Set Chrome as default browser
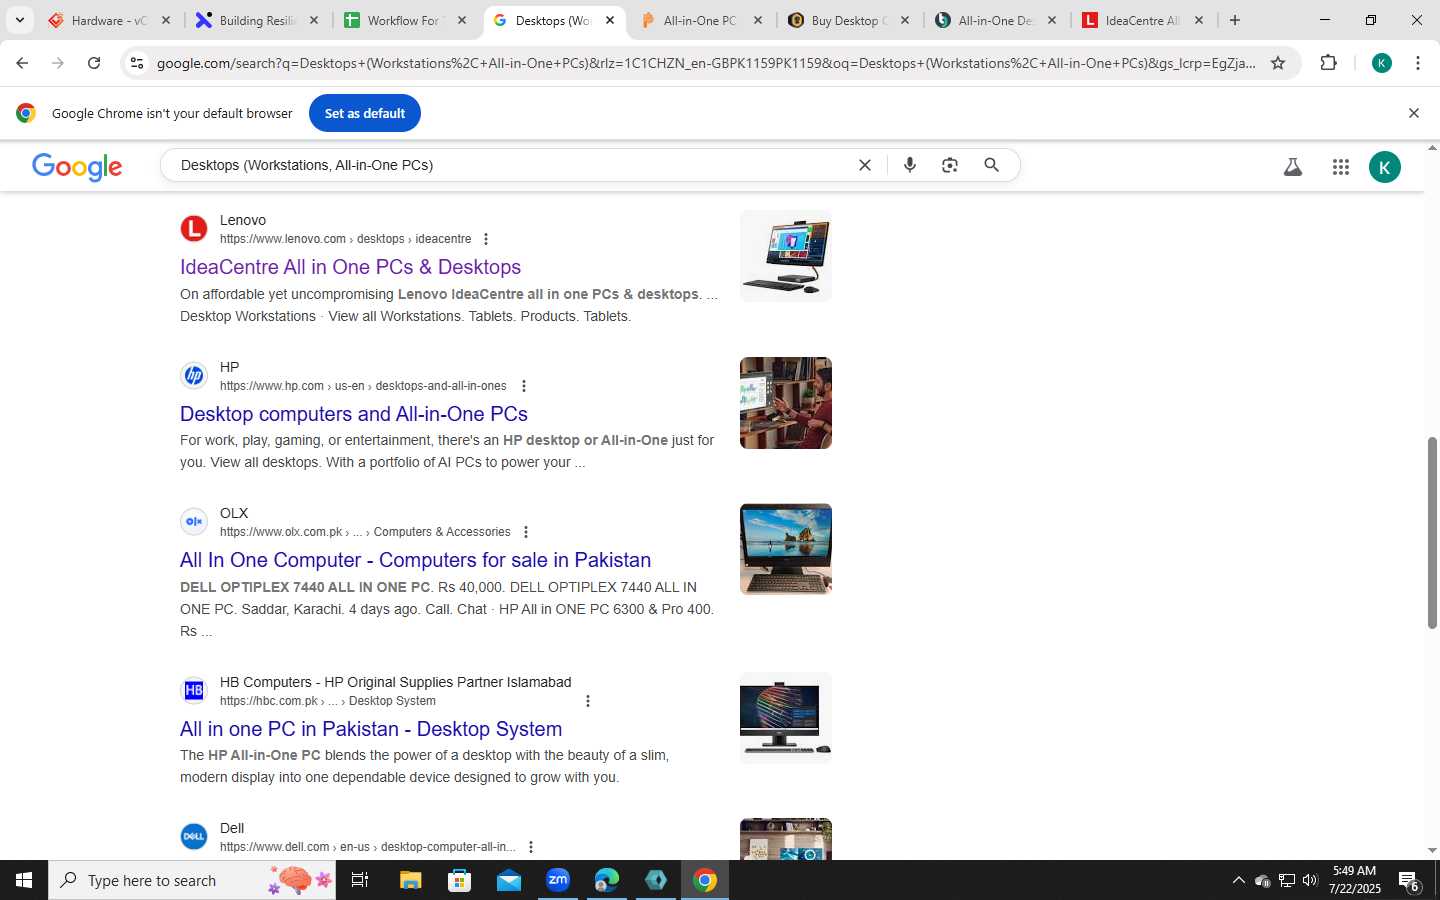1440x900 pixels. [365, 113]
